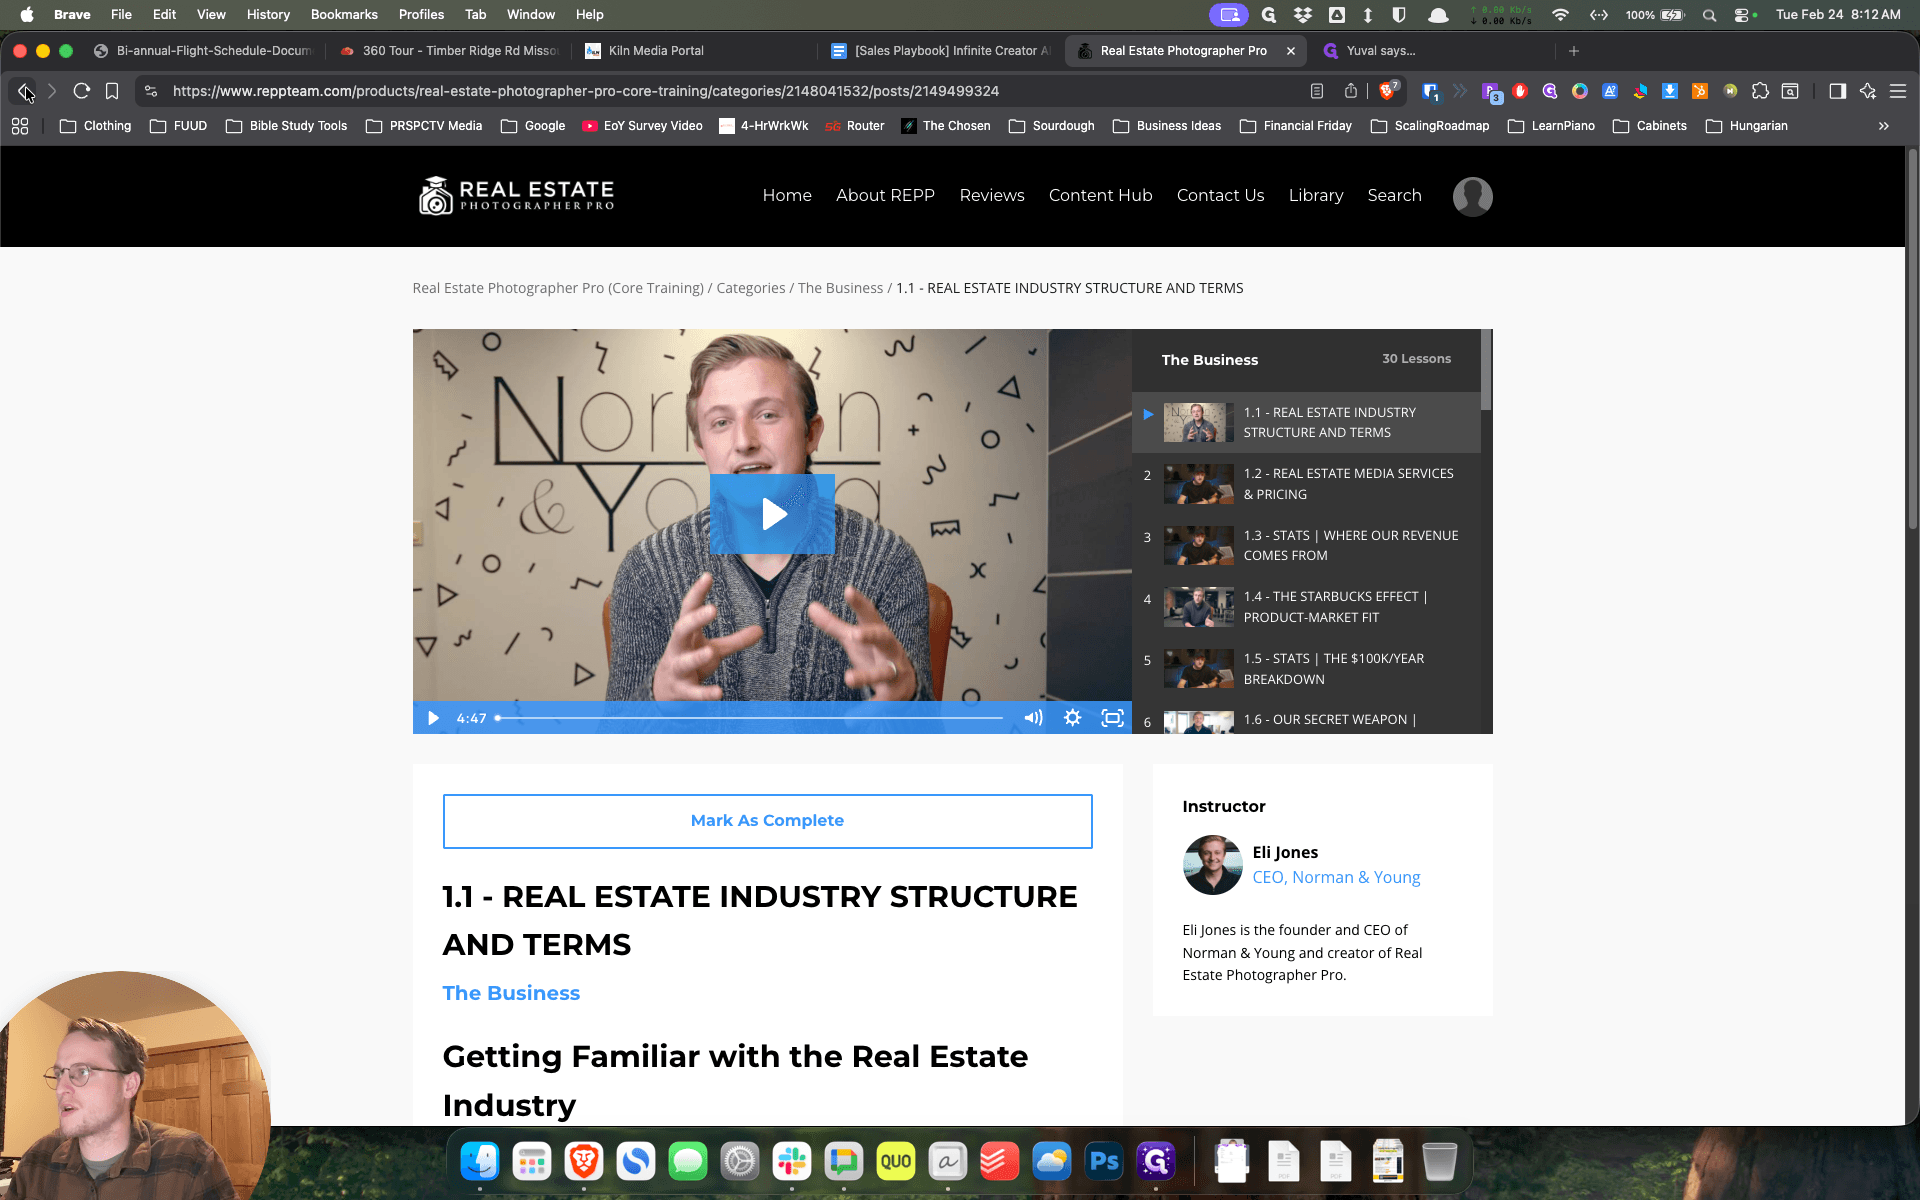Open the Bible Study Tools bookmark folder
This screenshot has height=1200, width=1920.
click(287, 126)
